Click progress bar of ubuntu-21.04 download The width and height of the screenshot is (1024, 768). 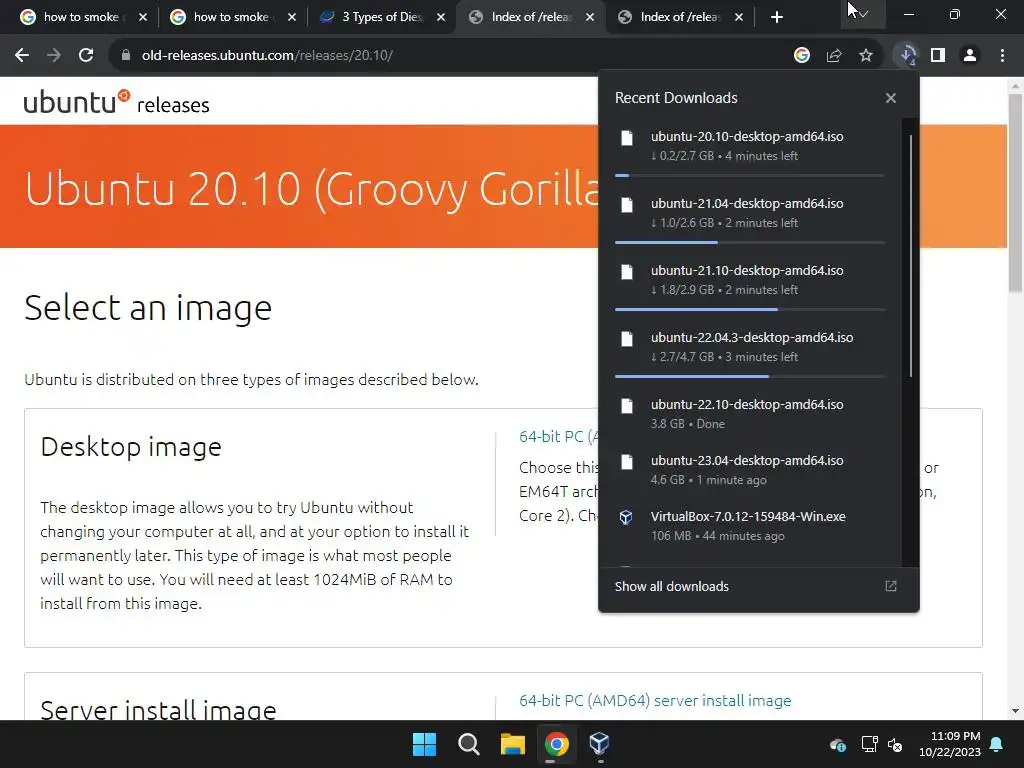pyautogui.click(x=750, y=242)
